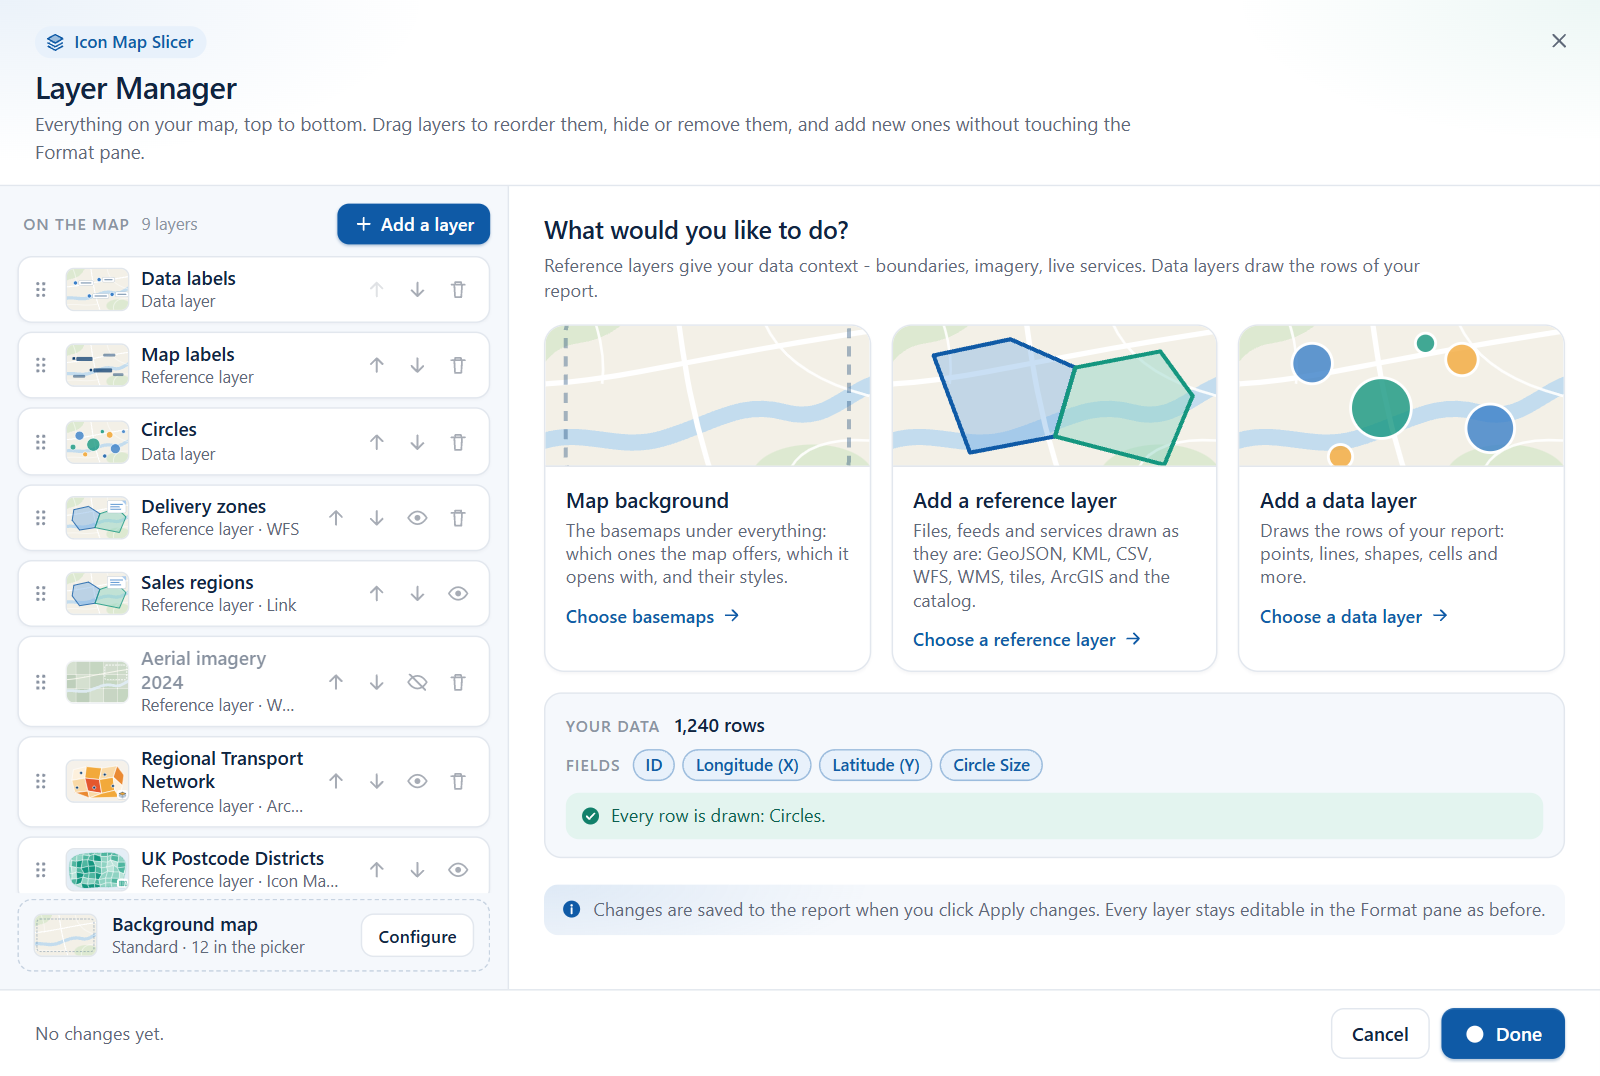Hide the UK Postcode Districts layer

(x=458, y=870)
